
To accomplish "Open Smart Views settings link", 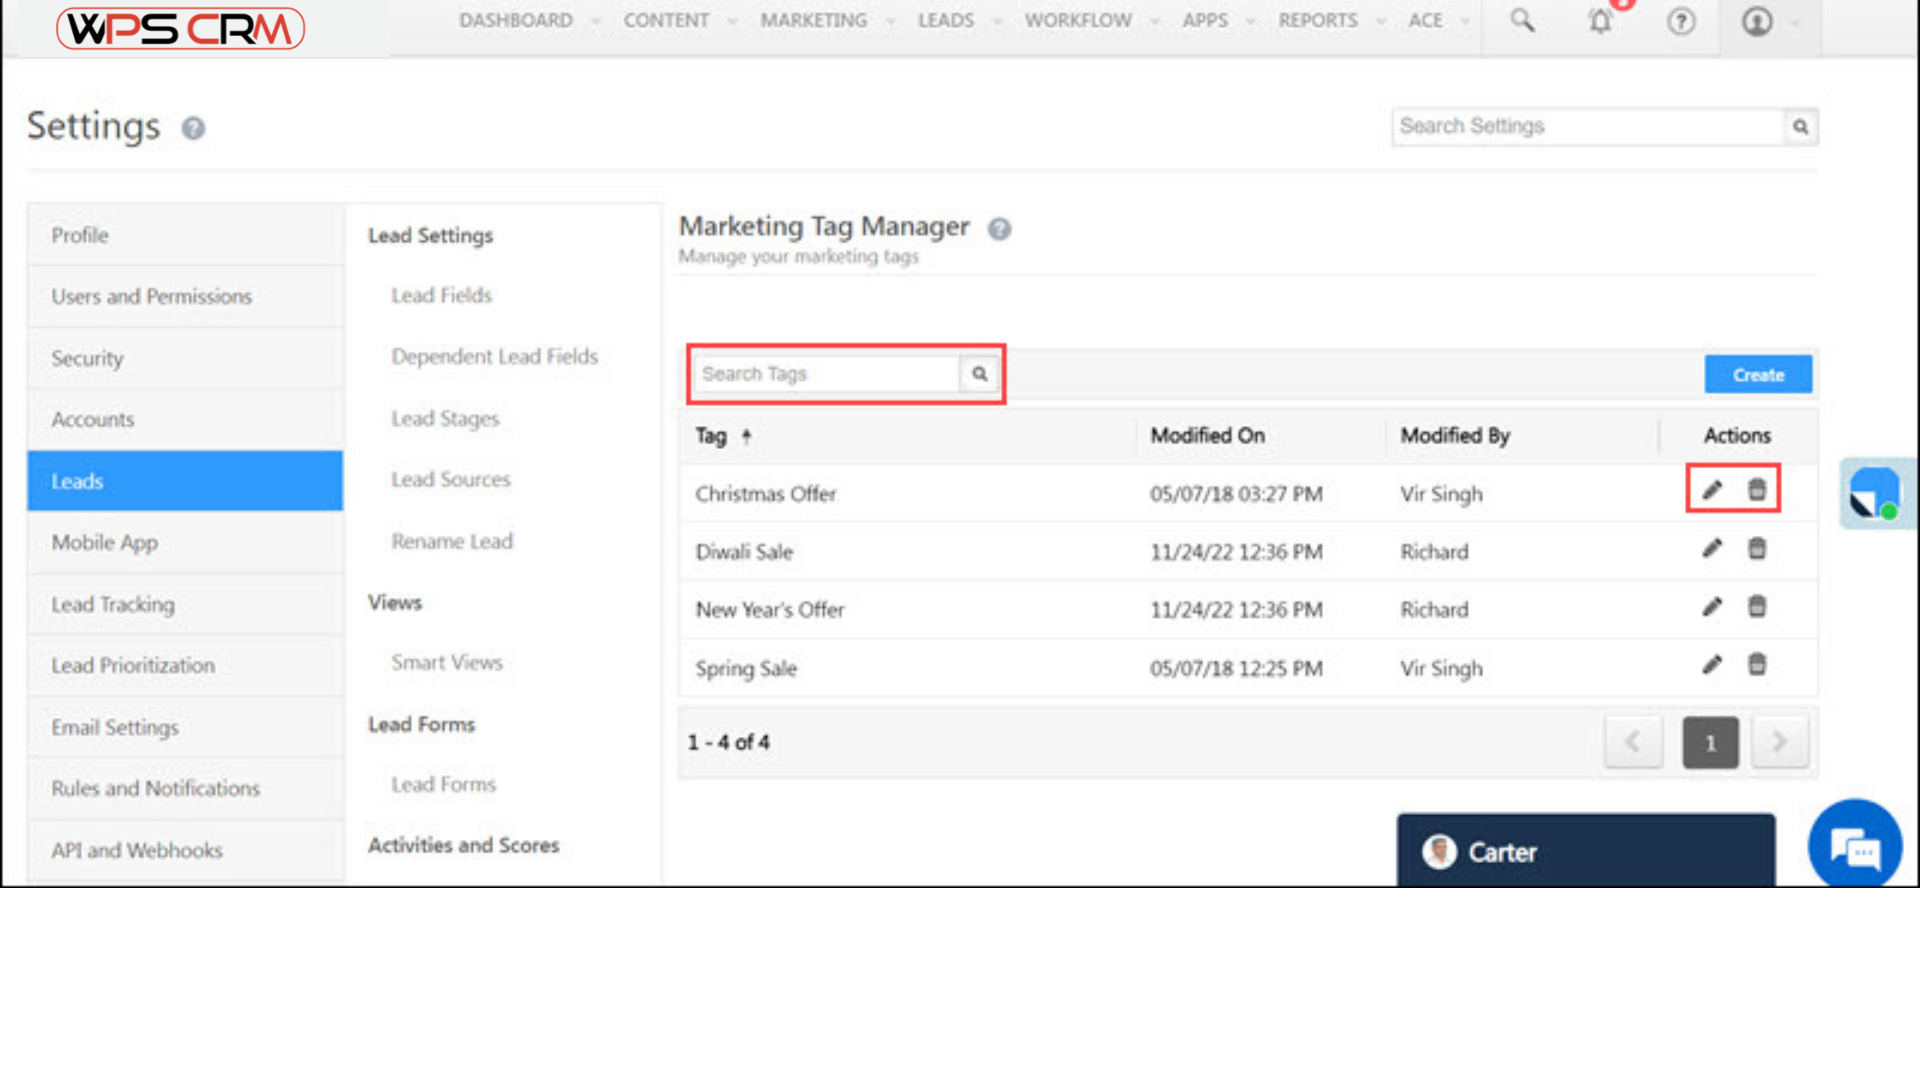I will (447, 662).
